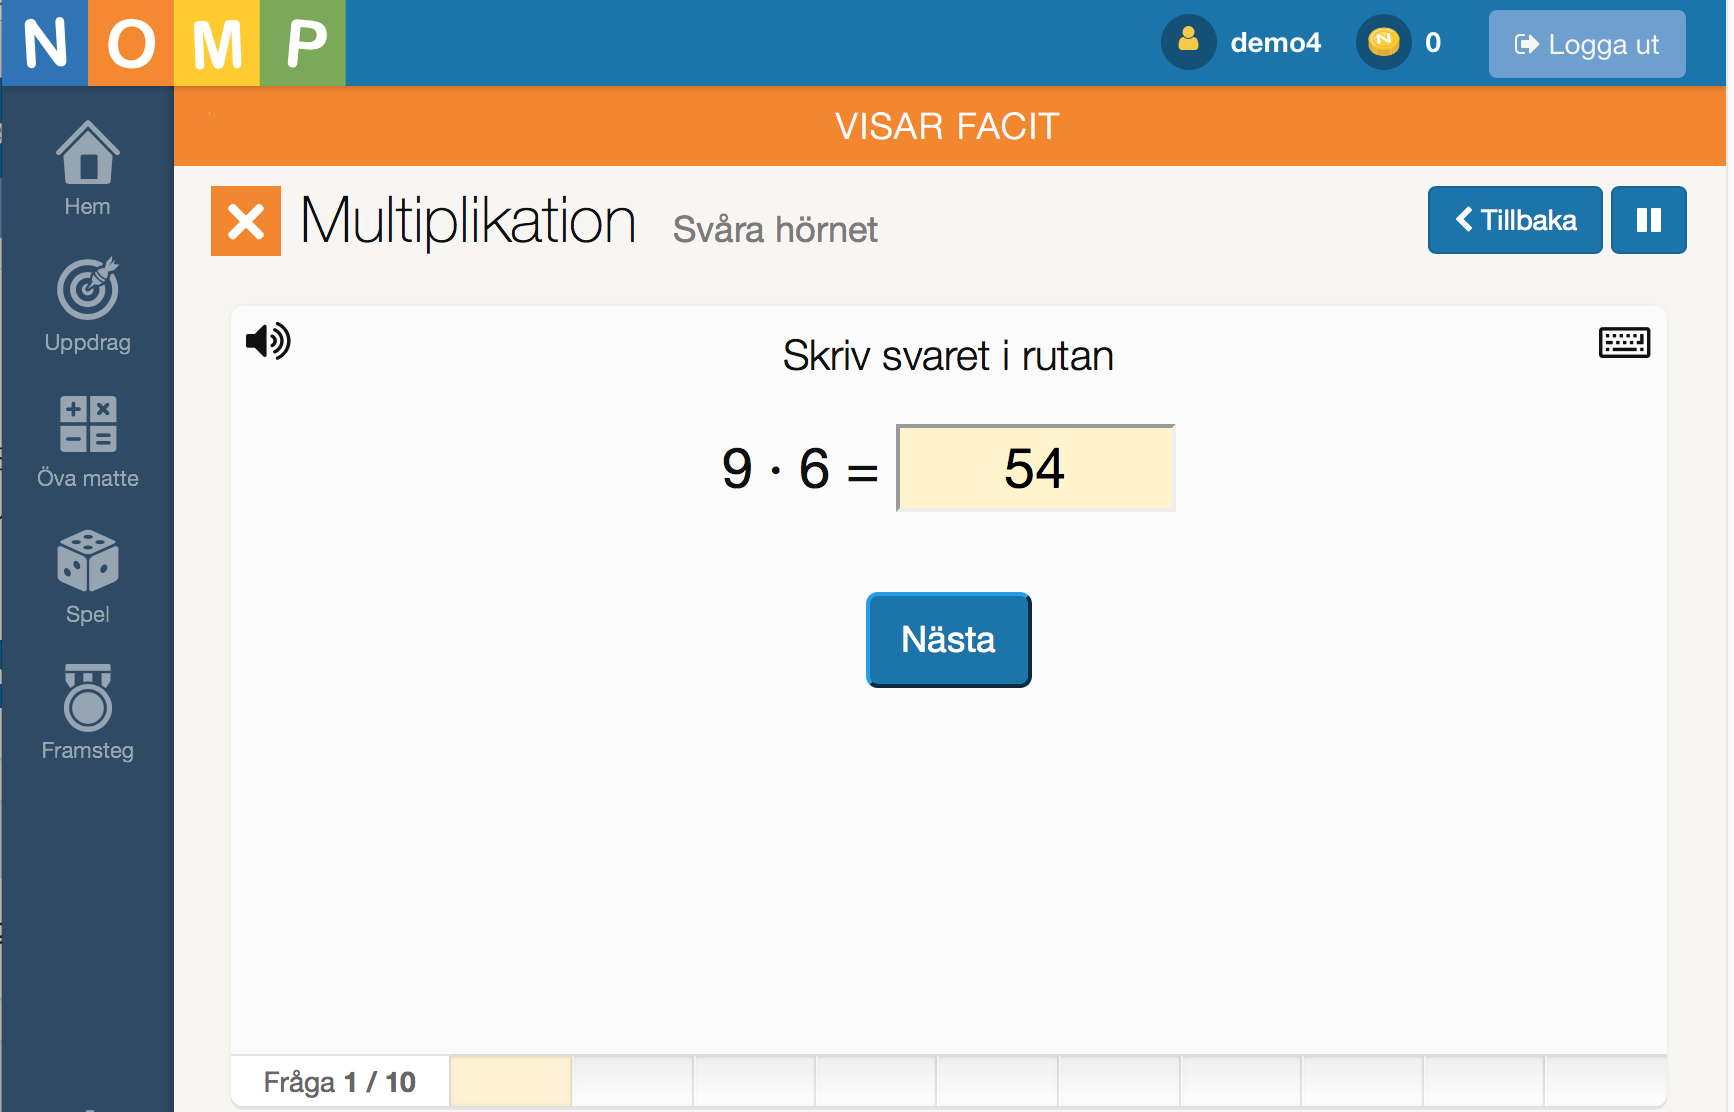Go back with Tillbaka button
1734x1112 pixels.
click(1515, 220)
